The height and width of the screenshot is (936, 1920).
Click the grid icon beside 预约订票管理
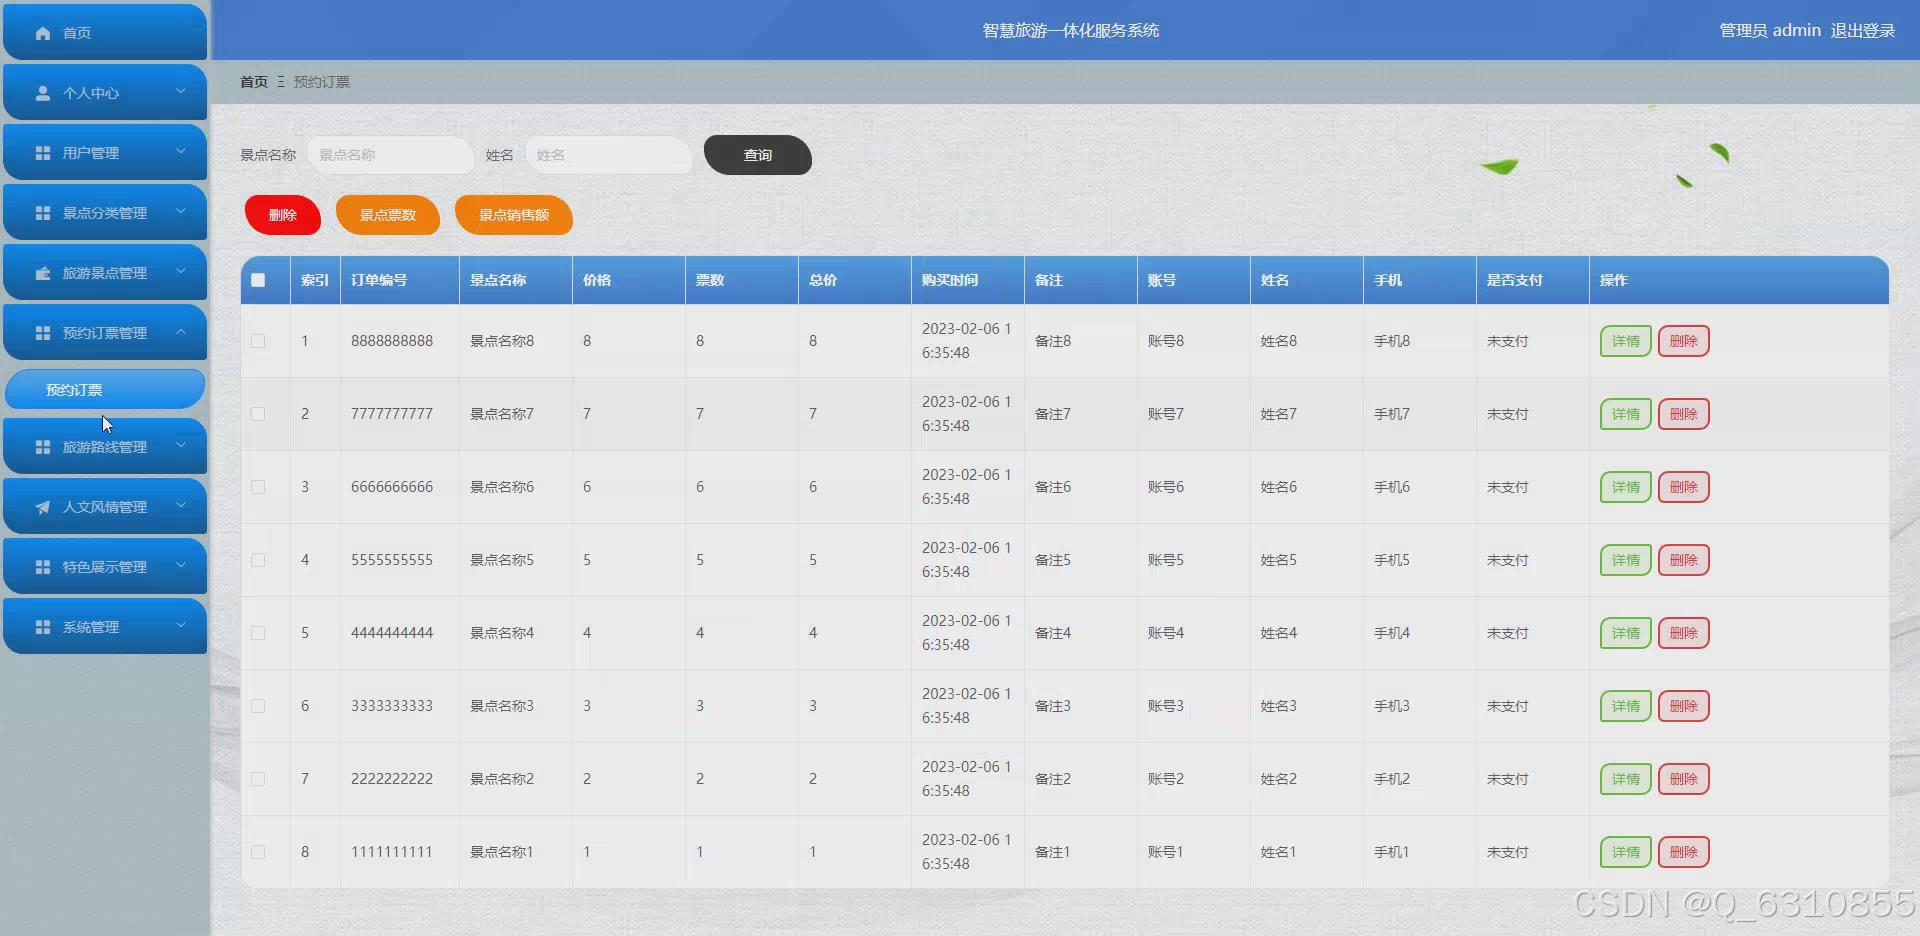click(43, 333)
